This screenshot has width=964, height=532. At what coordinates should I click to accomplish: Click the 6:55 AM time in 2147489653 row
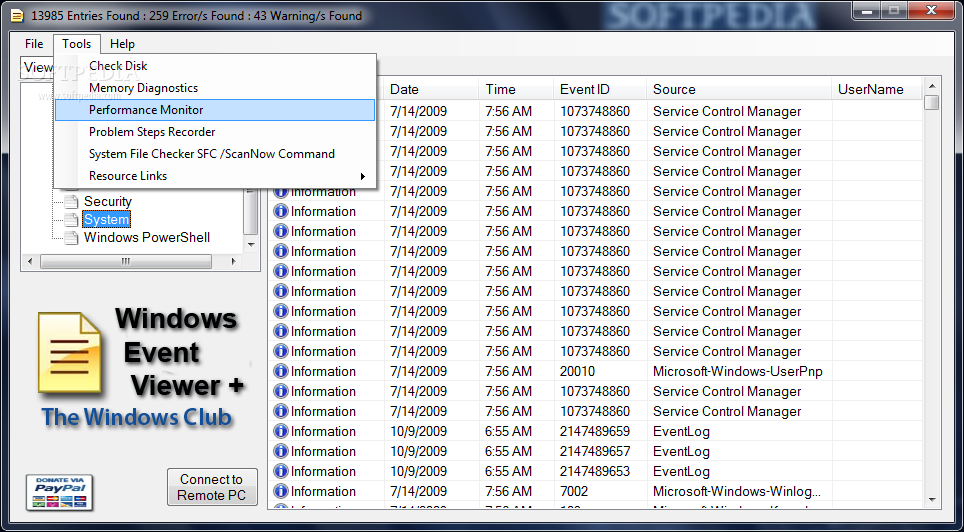(508, 471)
